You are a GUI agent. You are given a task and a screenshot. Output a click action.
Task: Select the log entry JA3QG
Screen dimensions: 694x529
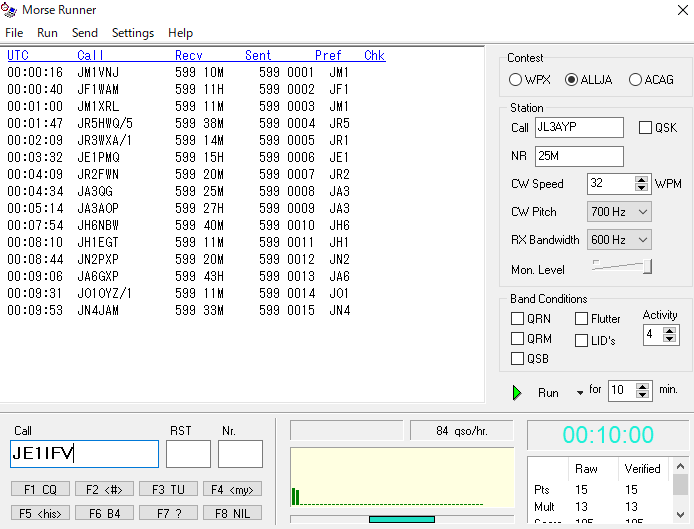pos(95,191)
